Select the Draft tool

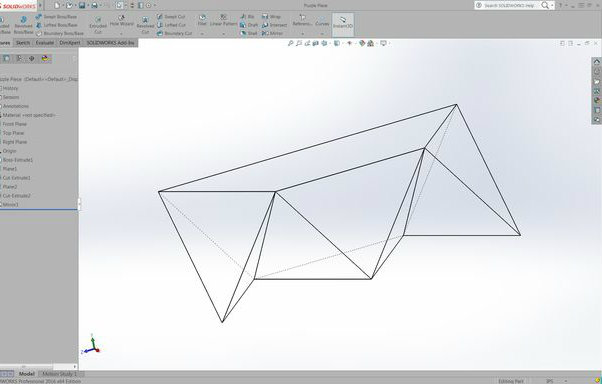pyautogui.click(x=249, y=25)
